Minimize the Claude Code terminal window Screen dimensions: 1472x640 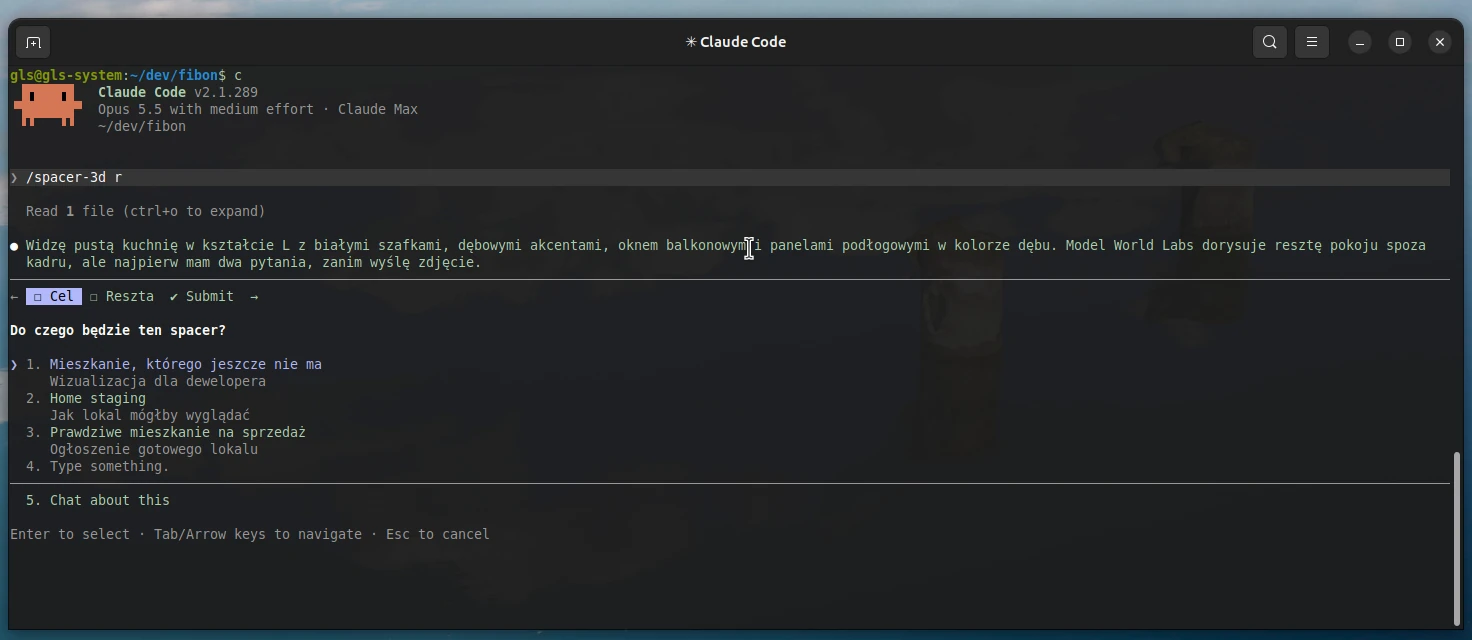(1360, 42)
